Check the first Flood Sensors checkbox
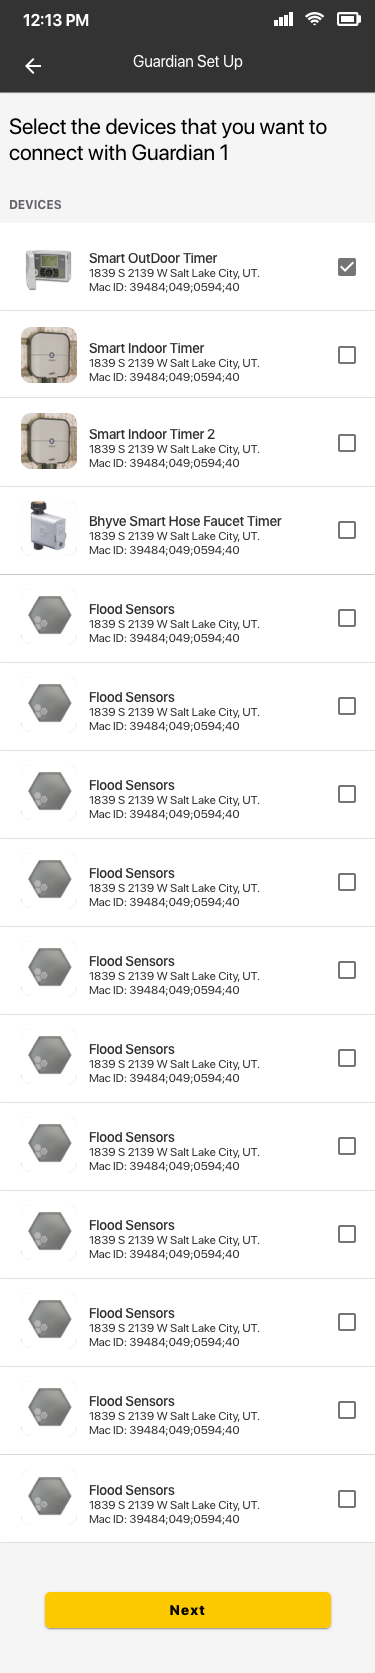 [347, 618]
